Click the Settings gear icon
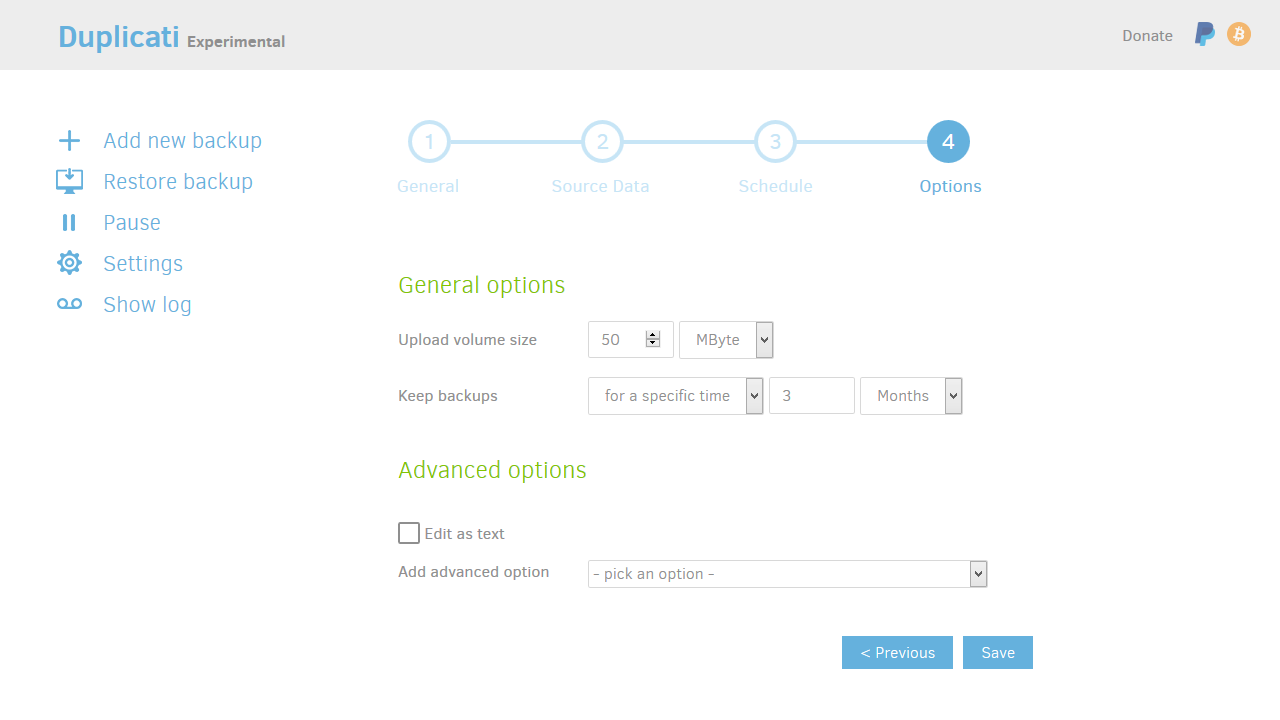The width and height of the screenshot is (1280, 720). pyautogui.click(x=69, y=263)
